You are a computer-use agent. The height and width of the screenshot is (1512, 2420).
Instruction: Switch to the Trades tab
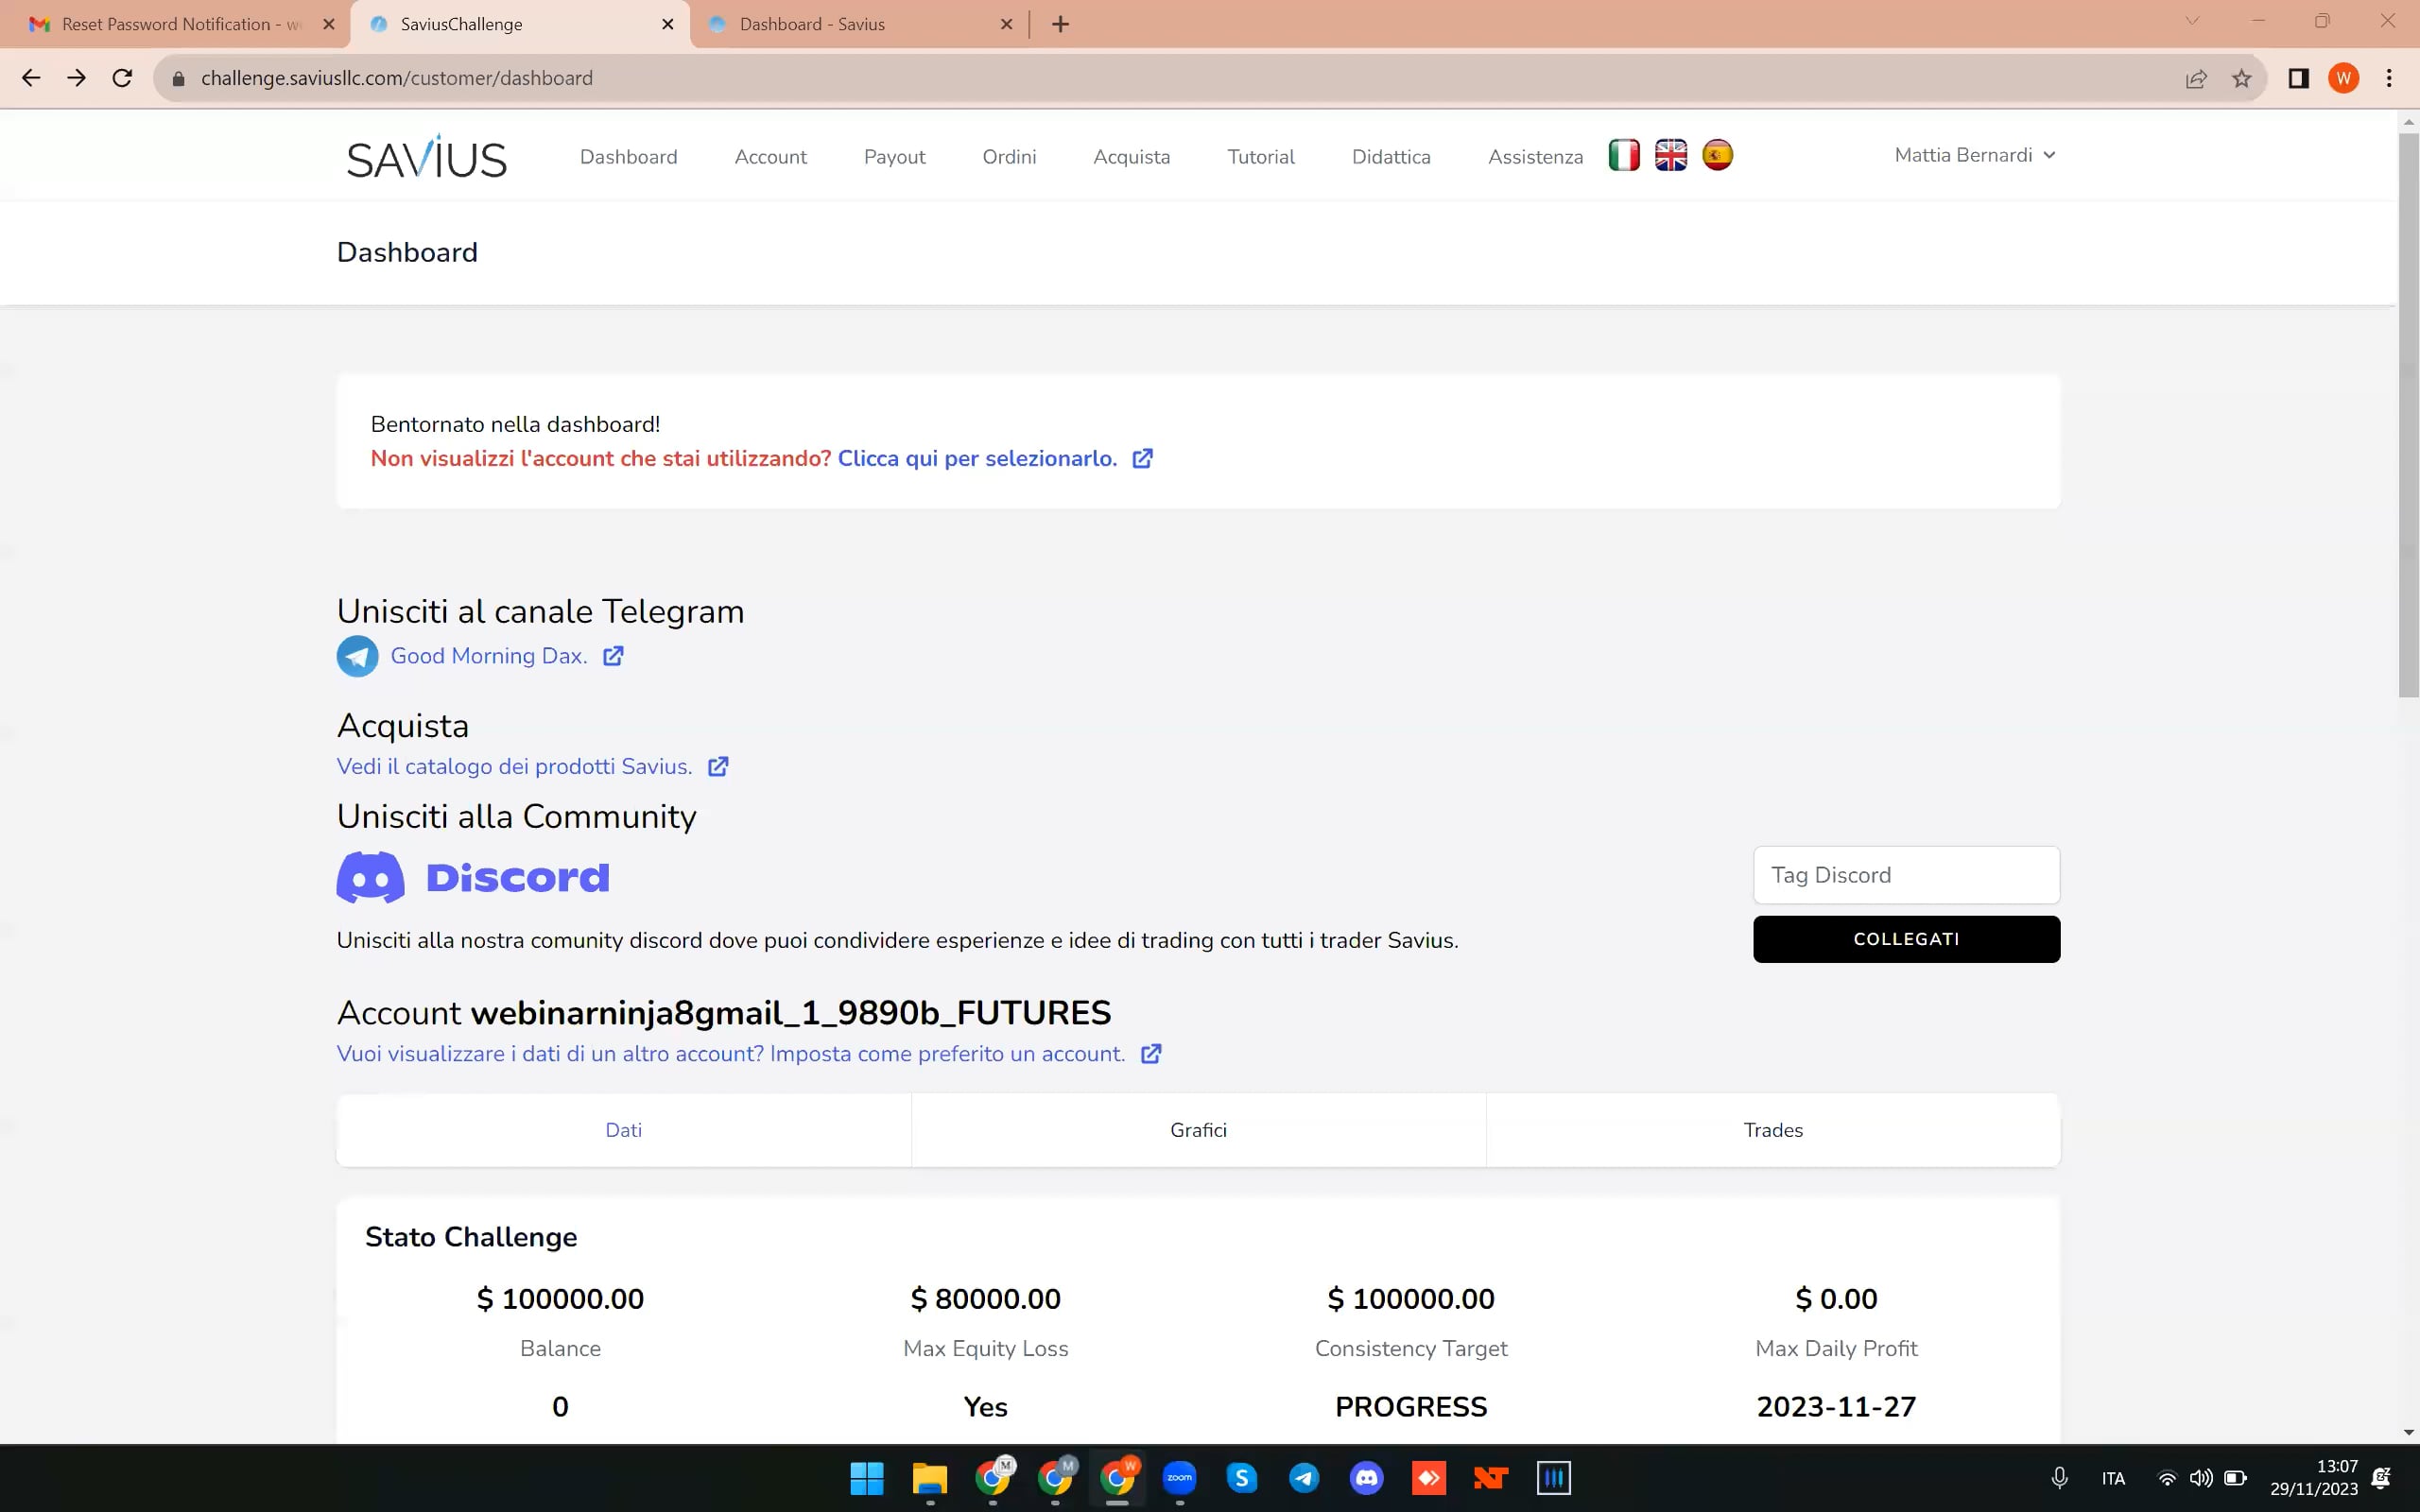(1772, 1130)
